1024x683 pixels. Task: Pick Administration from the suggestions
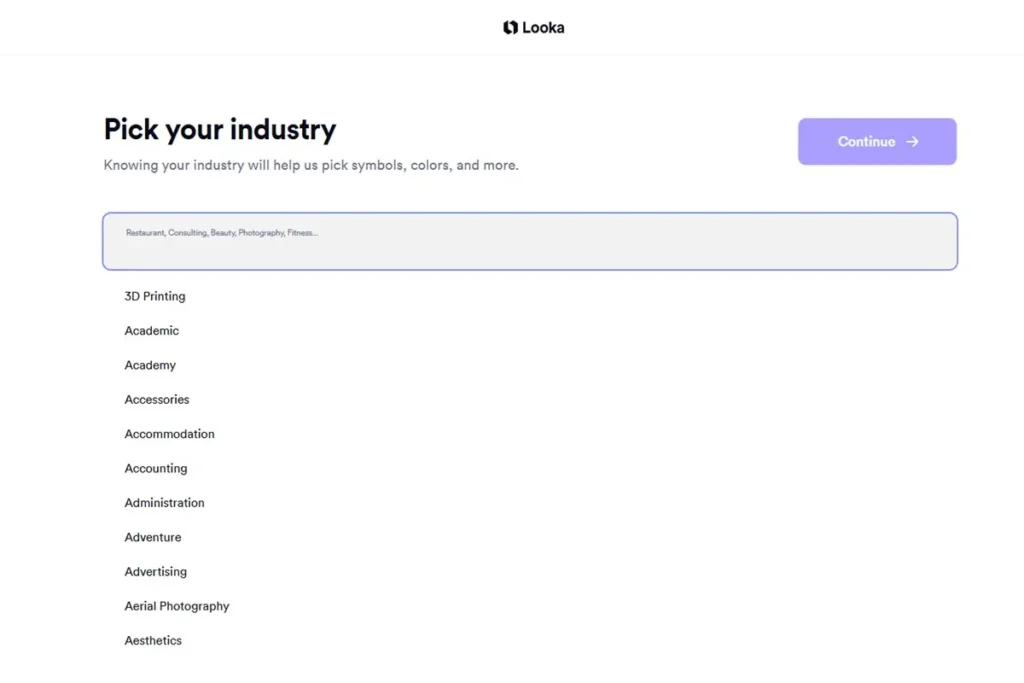pyautogui.click(x=165, y=503)
